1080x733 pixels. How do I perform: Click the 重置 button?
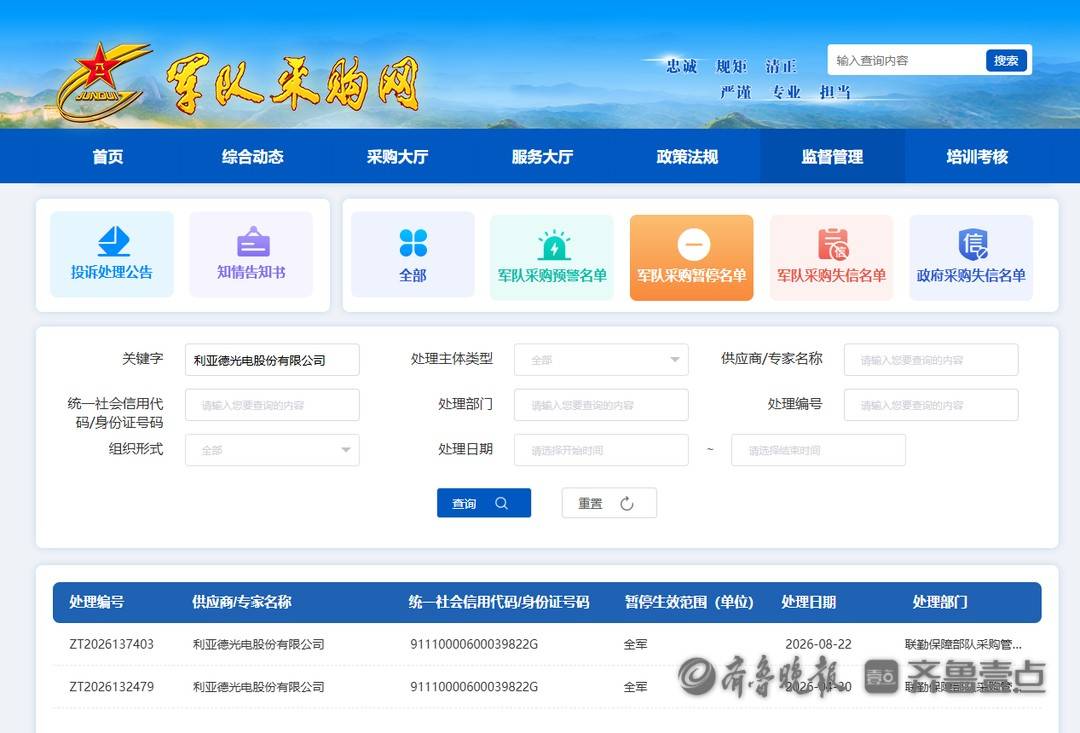[609, 503]
